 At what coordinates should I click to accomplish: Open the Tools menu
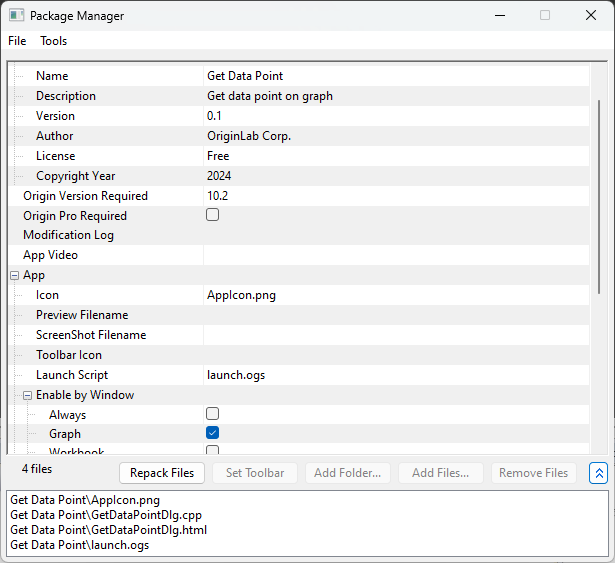point(53,41)
